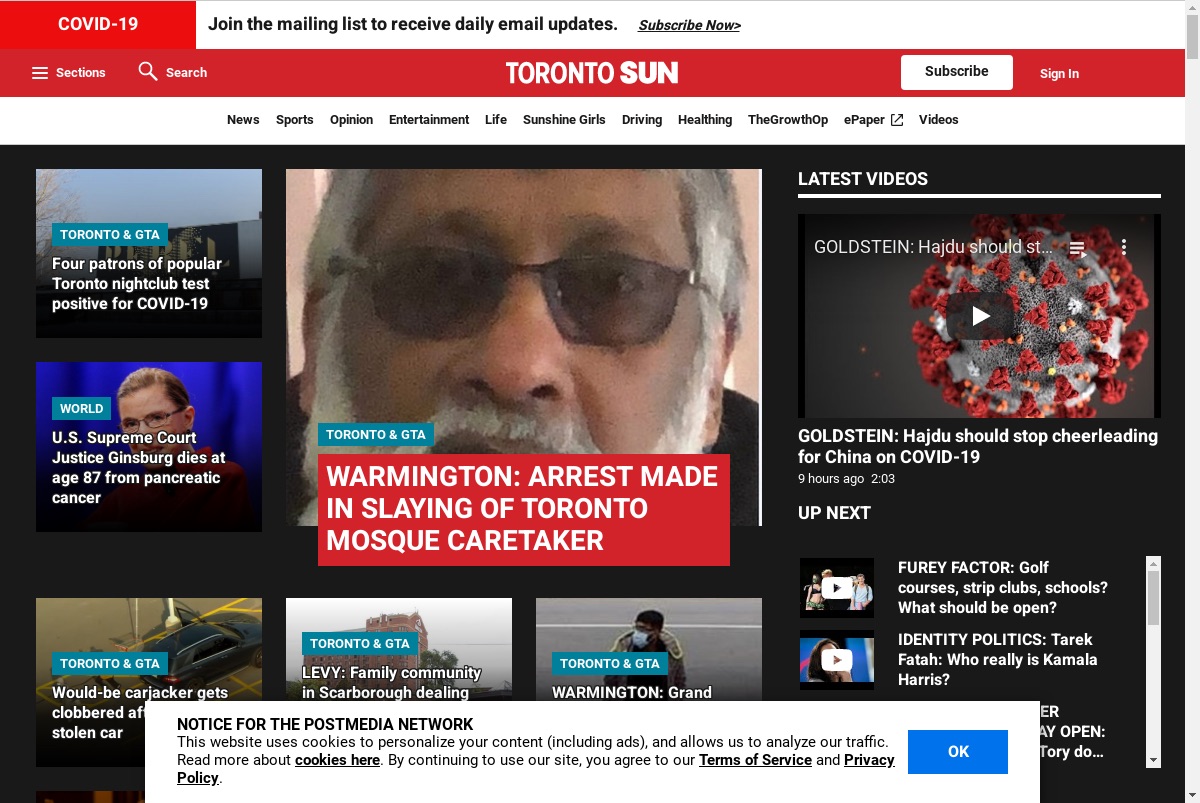This screenshot has height=803, width=1200.
Task: Open the Sections hamburger menu
Action: click(x=68, y=73)
